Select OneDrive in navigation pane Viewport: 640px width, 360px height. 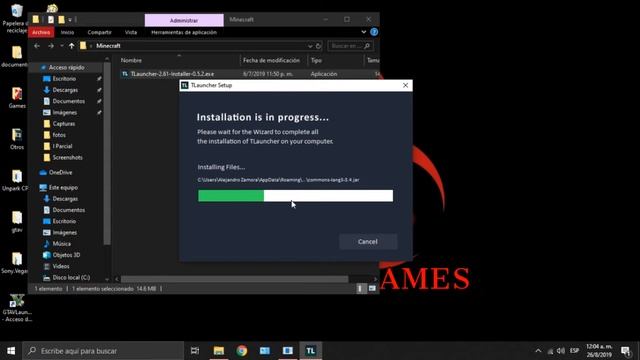click(60, 173)
